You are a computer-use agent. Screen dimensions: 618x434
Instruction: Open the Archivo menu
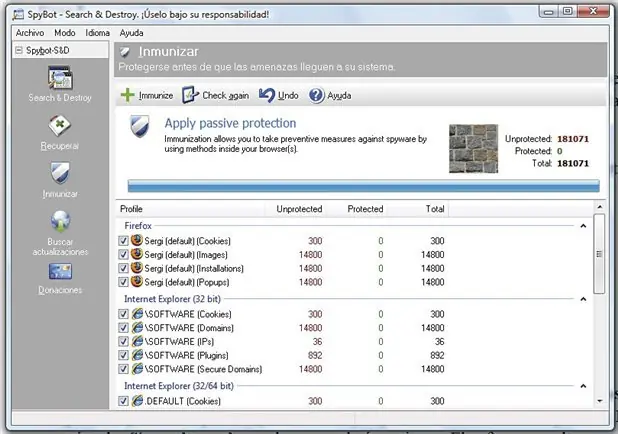pos(30,33)
